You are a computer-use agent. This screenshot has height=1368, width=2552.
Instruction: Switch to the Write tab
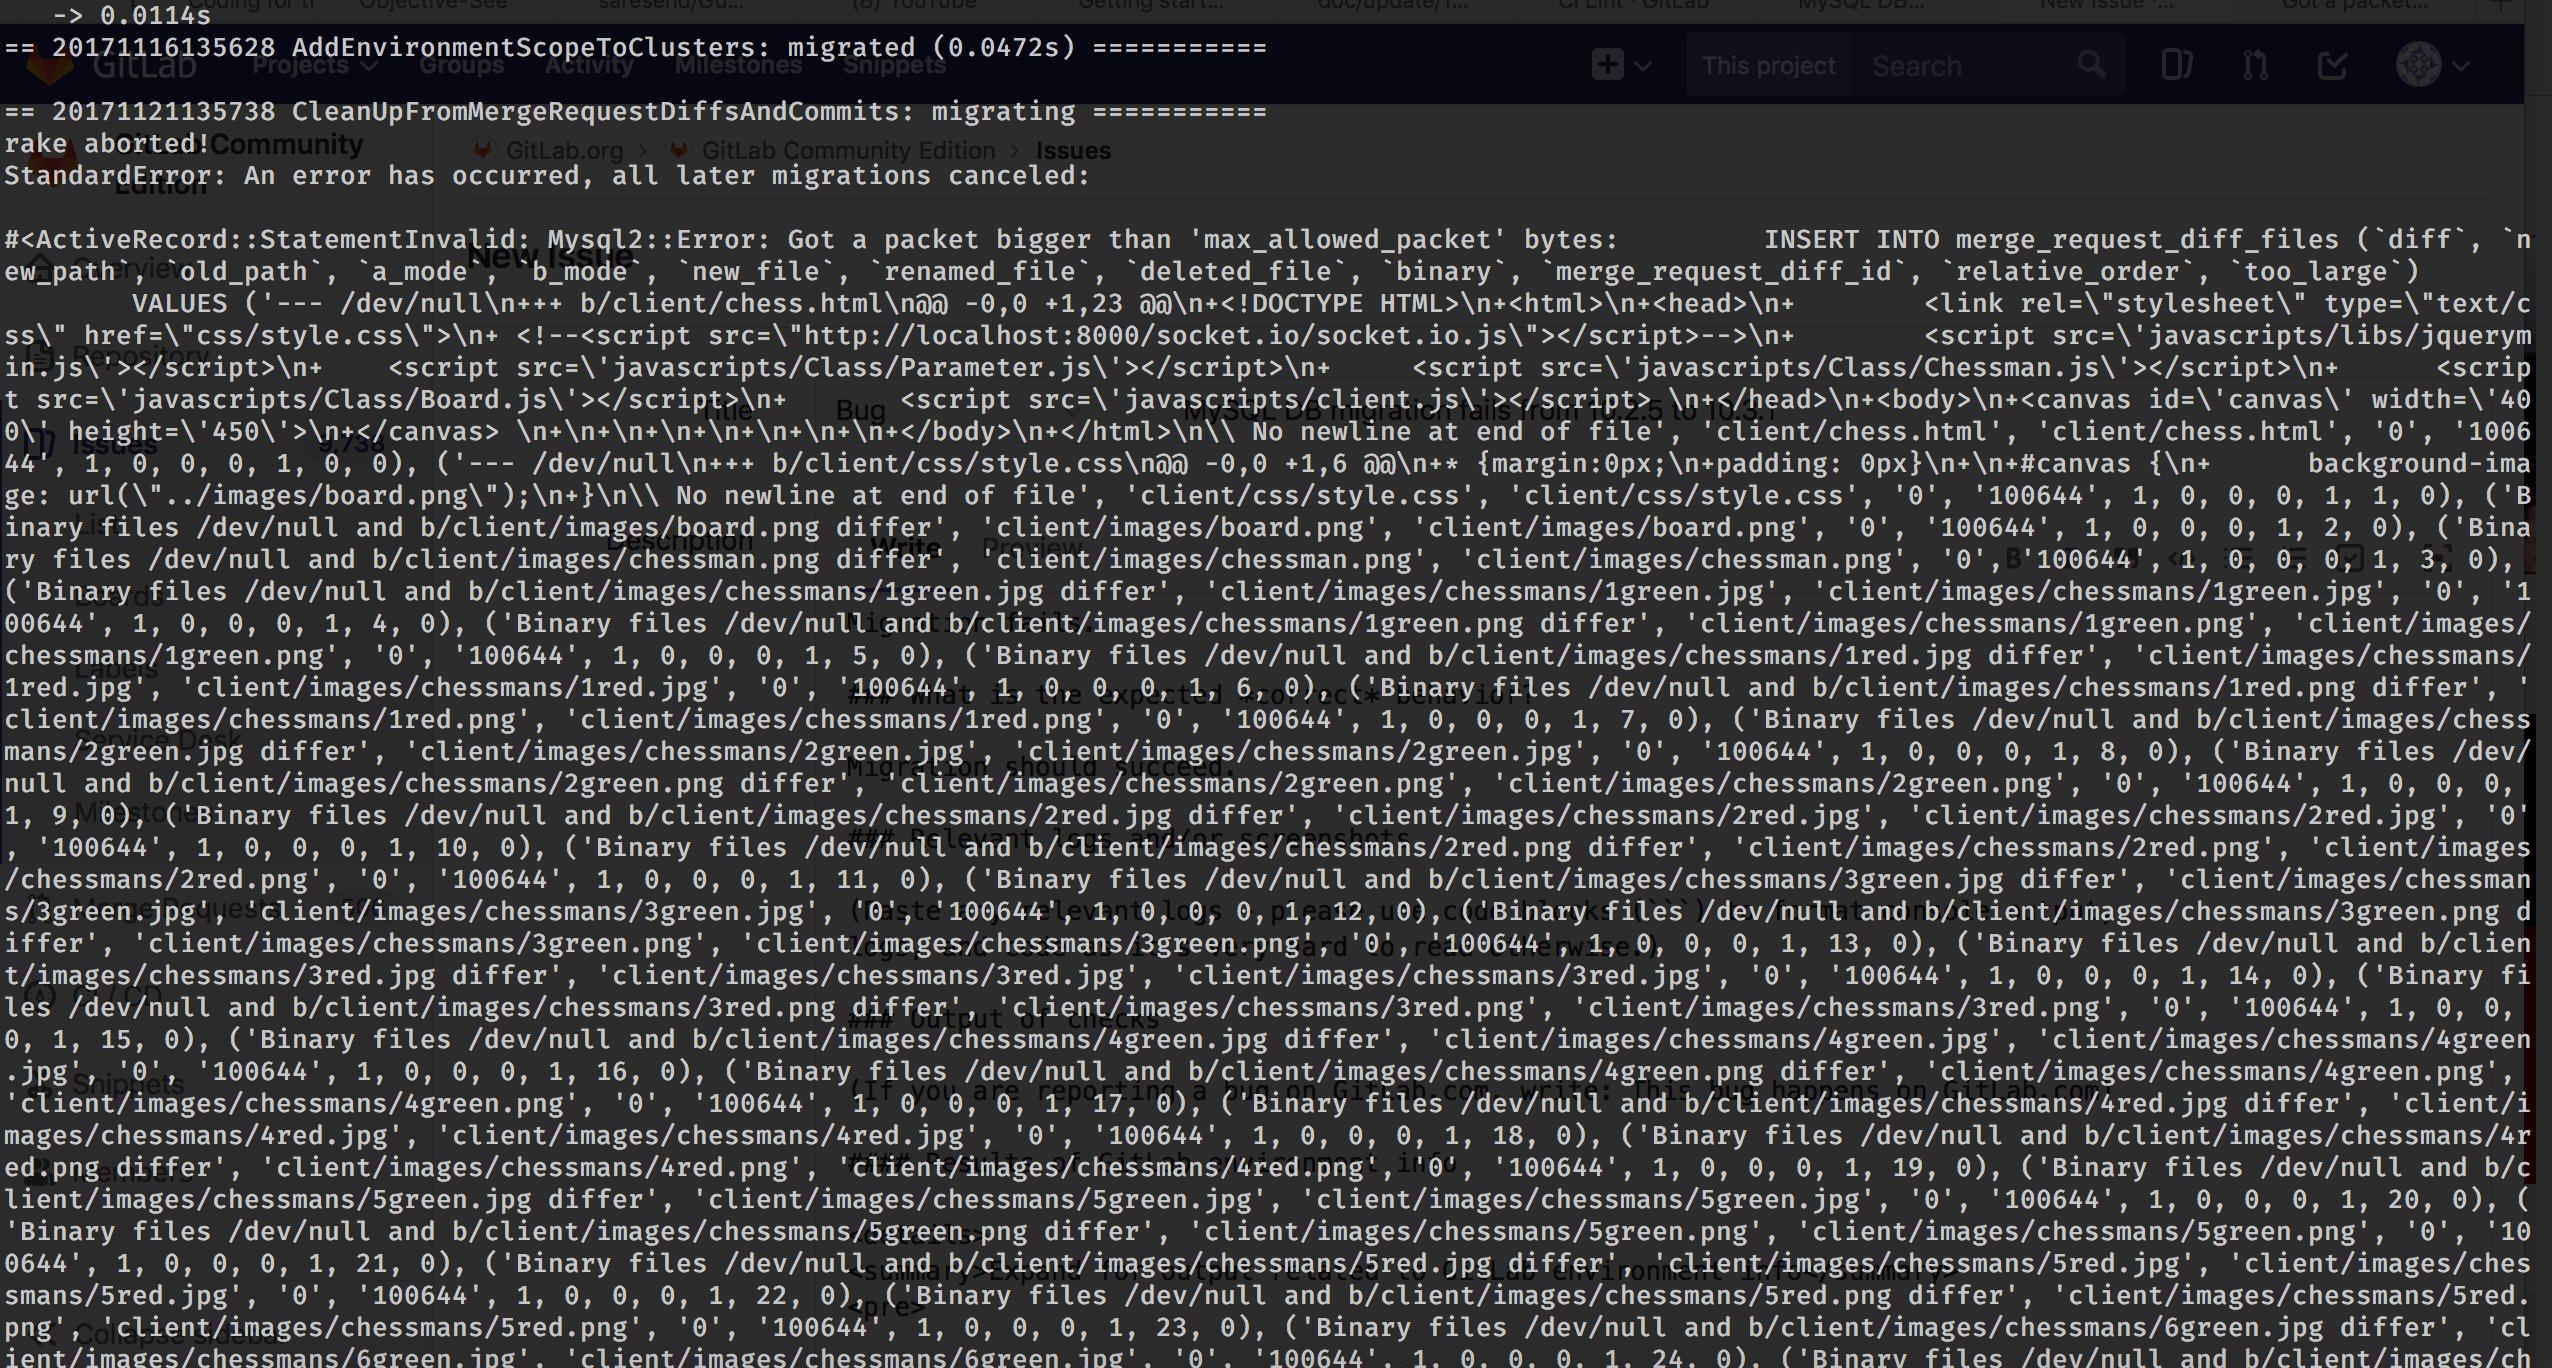click(x=904, y=547)
